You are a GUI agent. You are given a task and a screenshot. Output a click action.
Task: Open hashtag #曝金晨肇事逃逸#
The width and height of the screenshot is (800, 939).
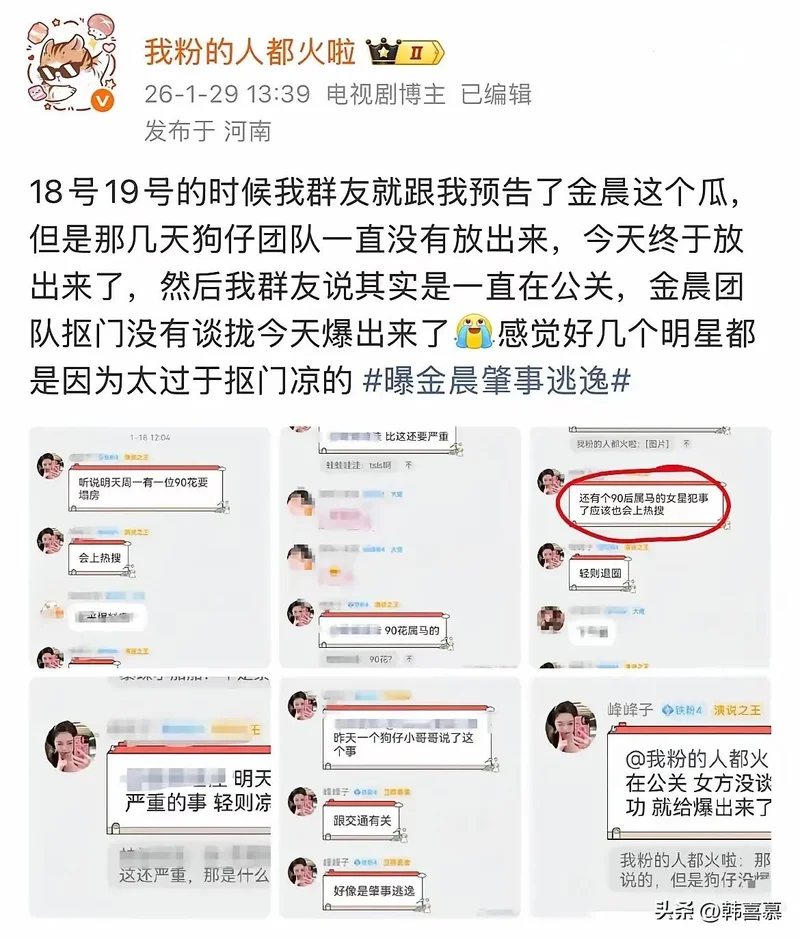click(496, 381)
